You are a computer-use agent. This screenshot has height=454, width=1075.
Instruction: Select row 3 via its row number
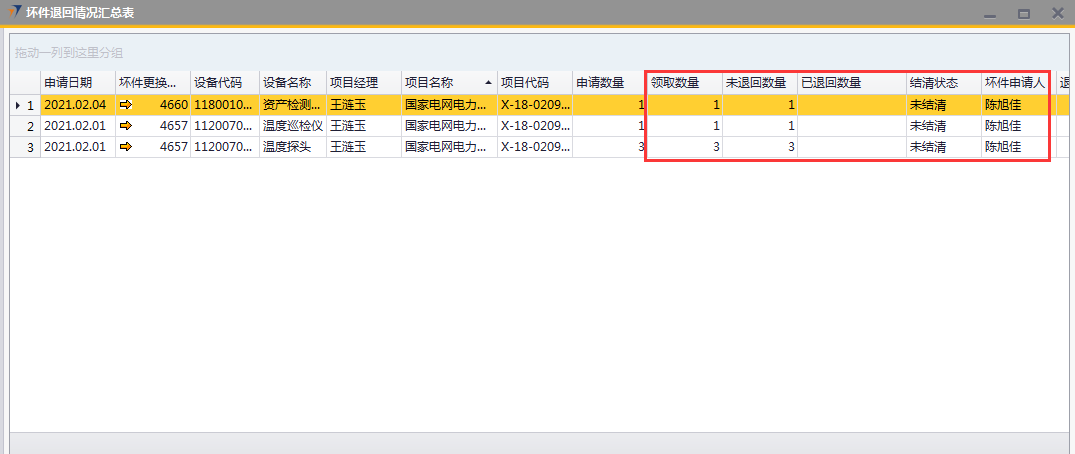coord(30,147)
